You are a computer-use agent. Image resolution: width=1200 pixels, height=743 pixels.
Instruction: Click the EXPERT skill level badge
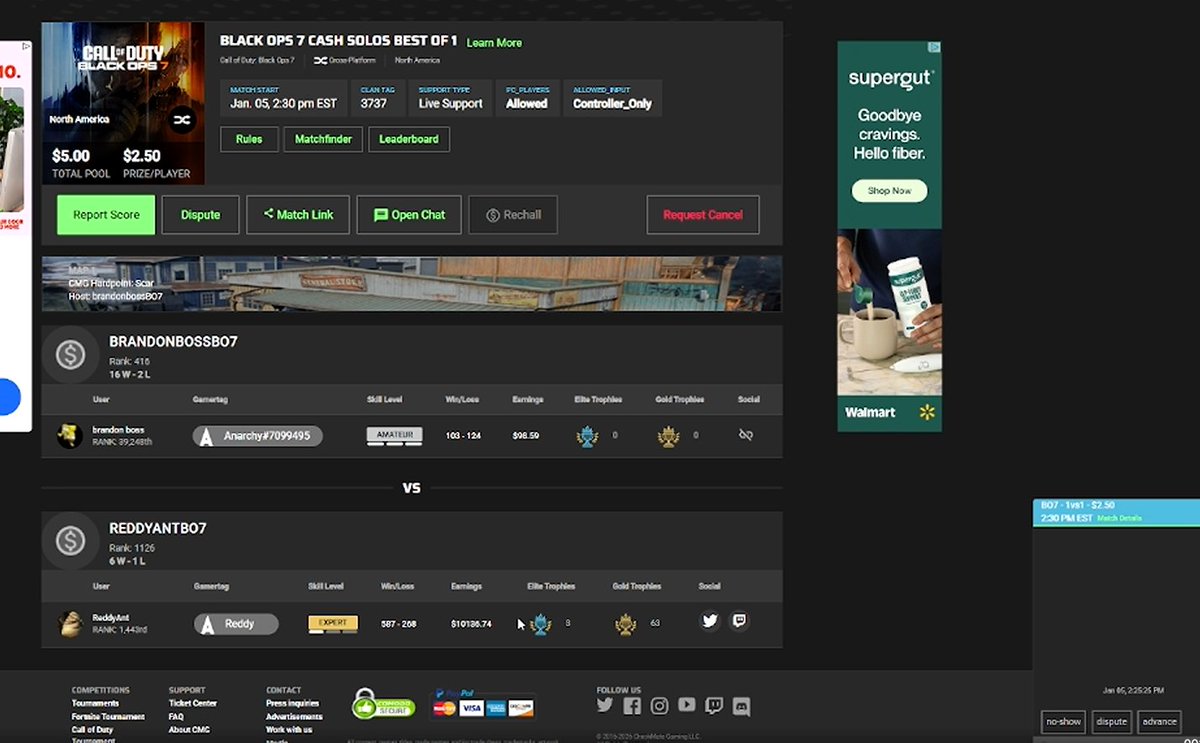(333, 622)
